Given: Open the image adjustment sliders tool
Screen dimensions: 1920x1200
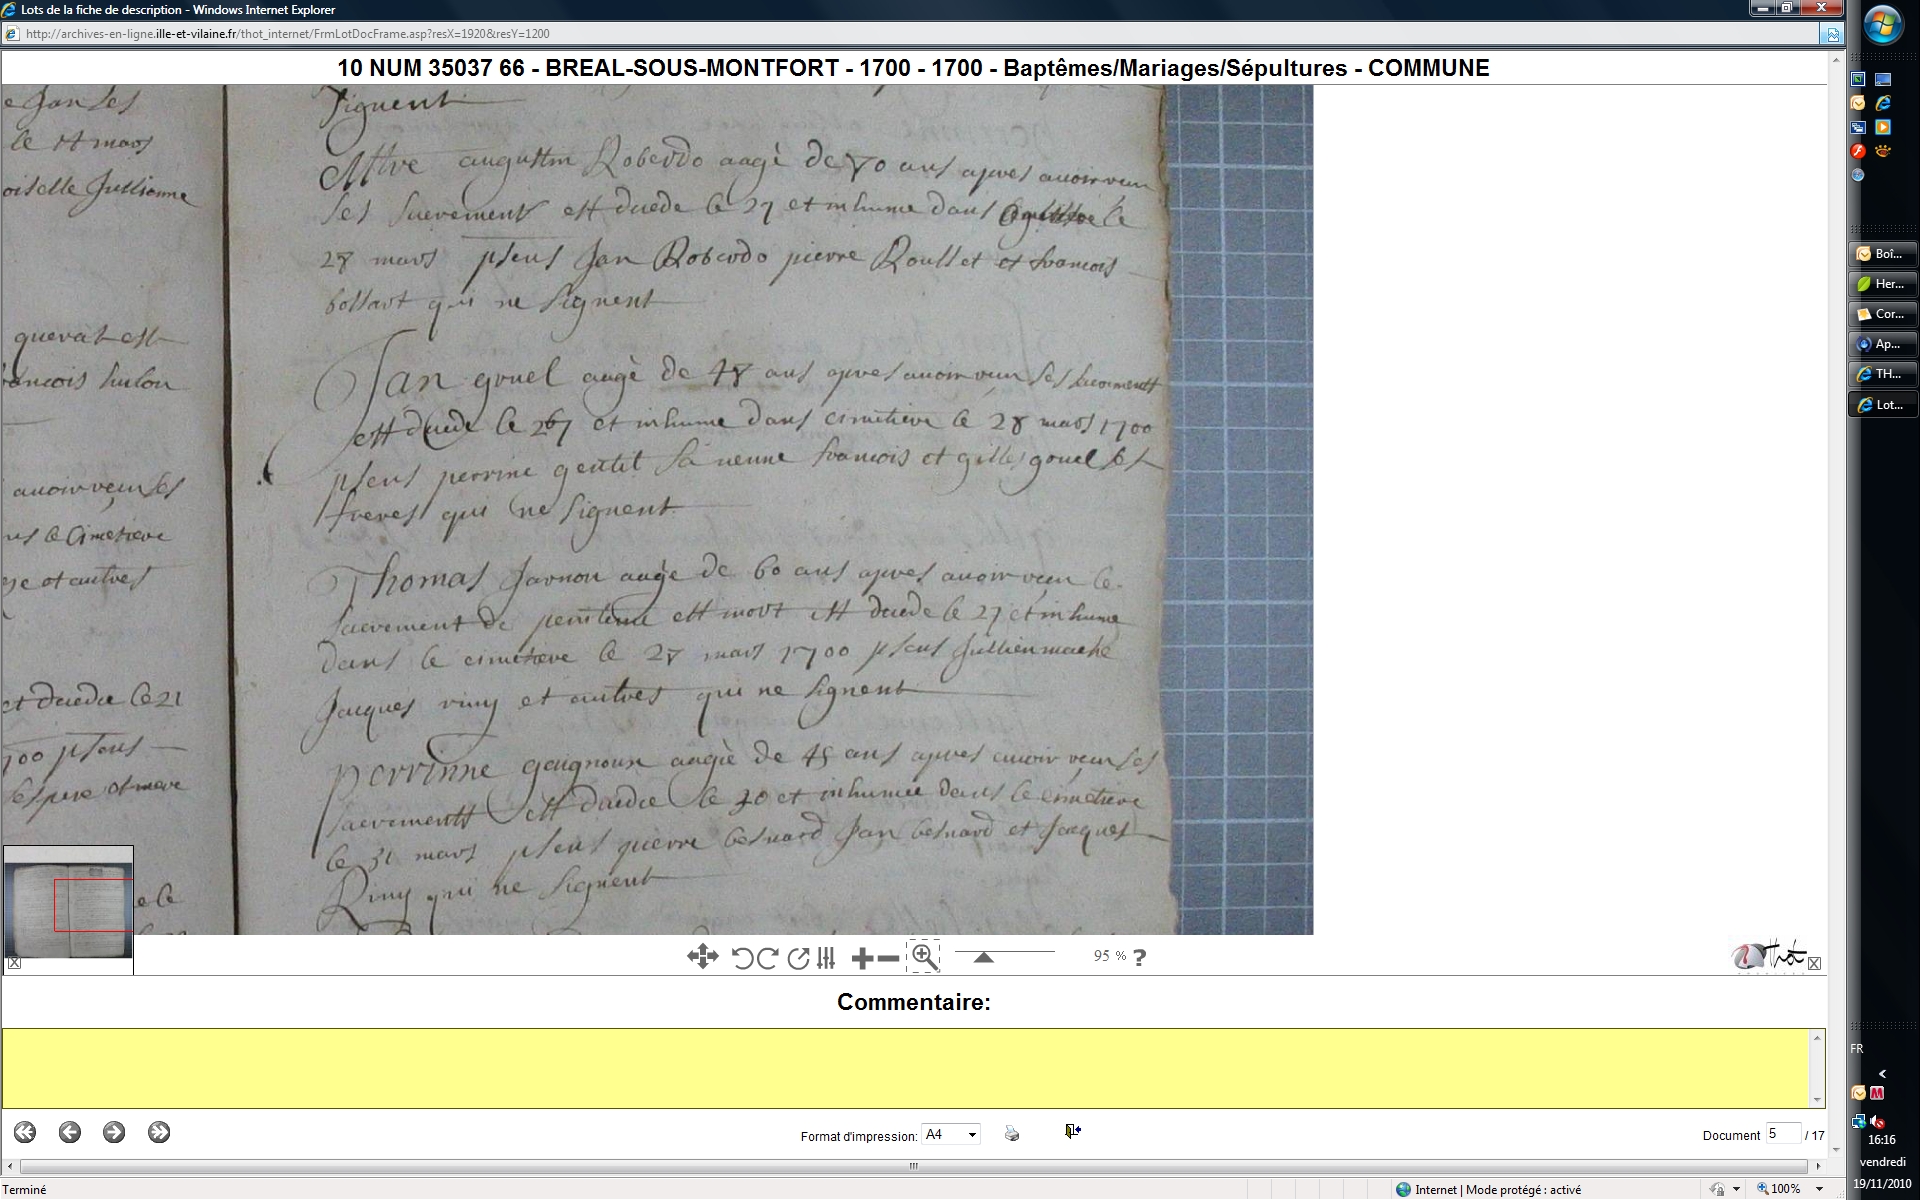Looking at the screenshot, I should 826,958.
